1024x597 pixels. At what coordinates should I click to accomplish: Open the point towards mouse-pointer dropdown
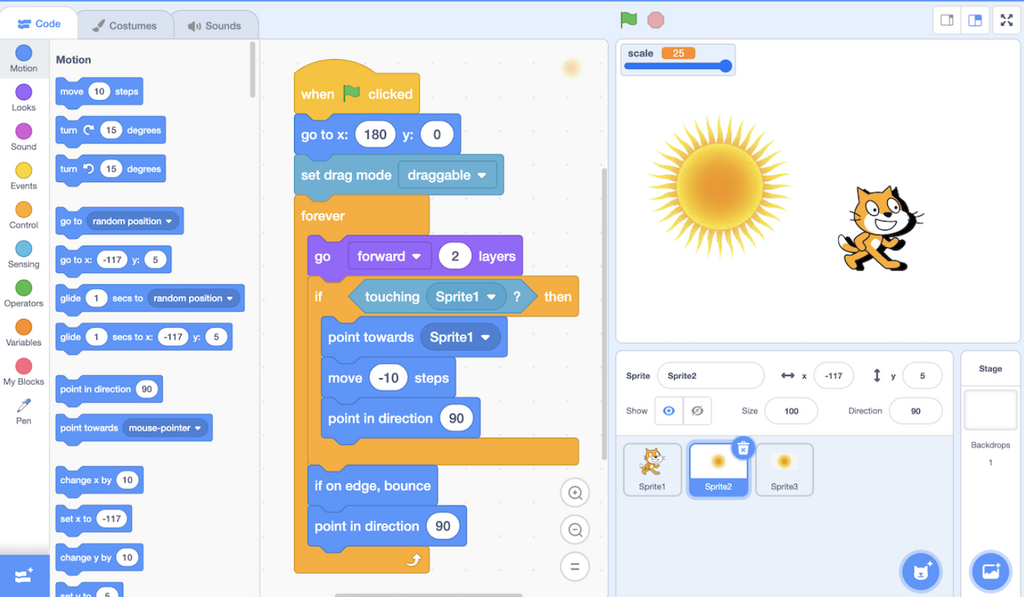[x=165, y=428]
